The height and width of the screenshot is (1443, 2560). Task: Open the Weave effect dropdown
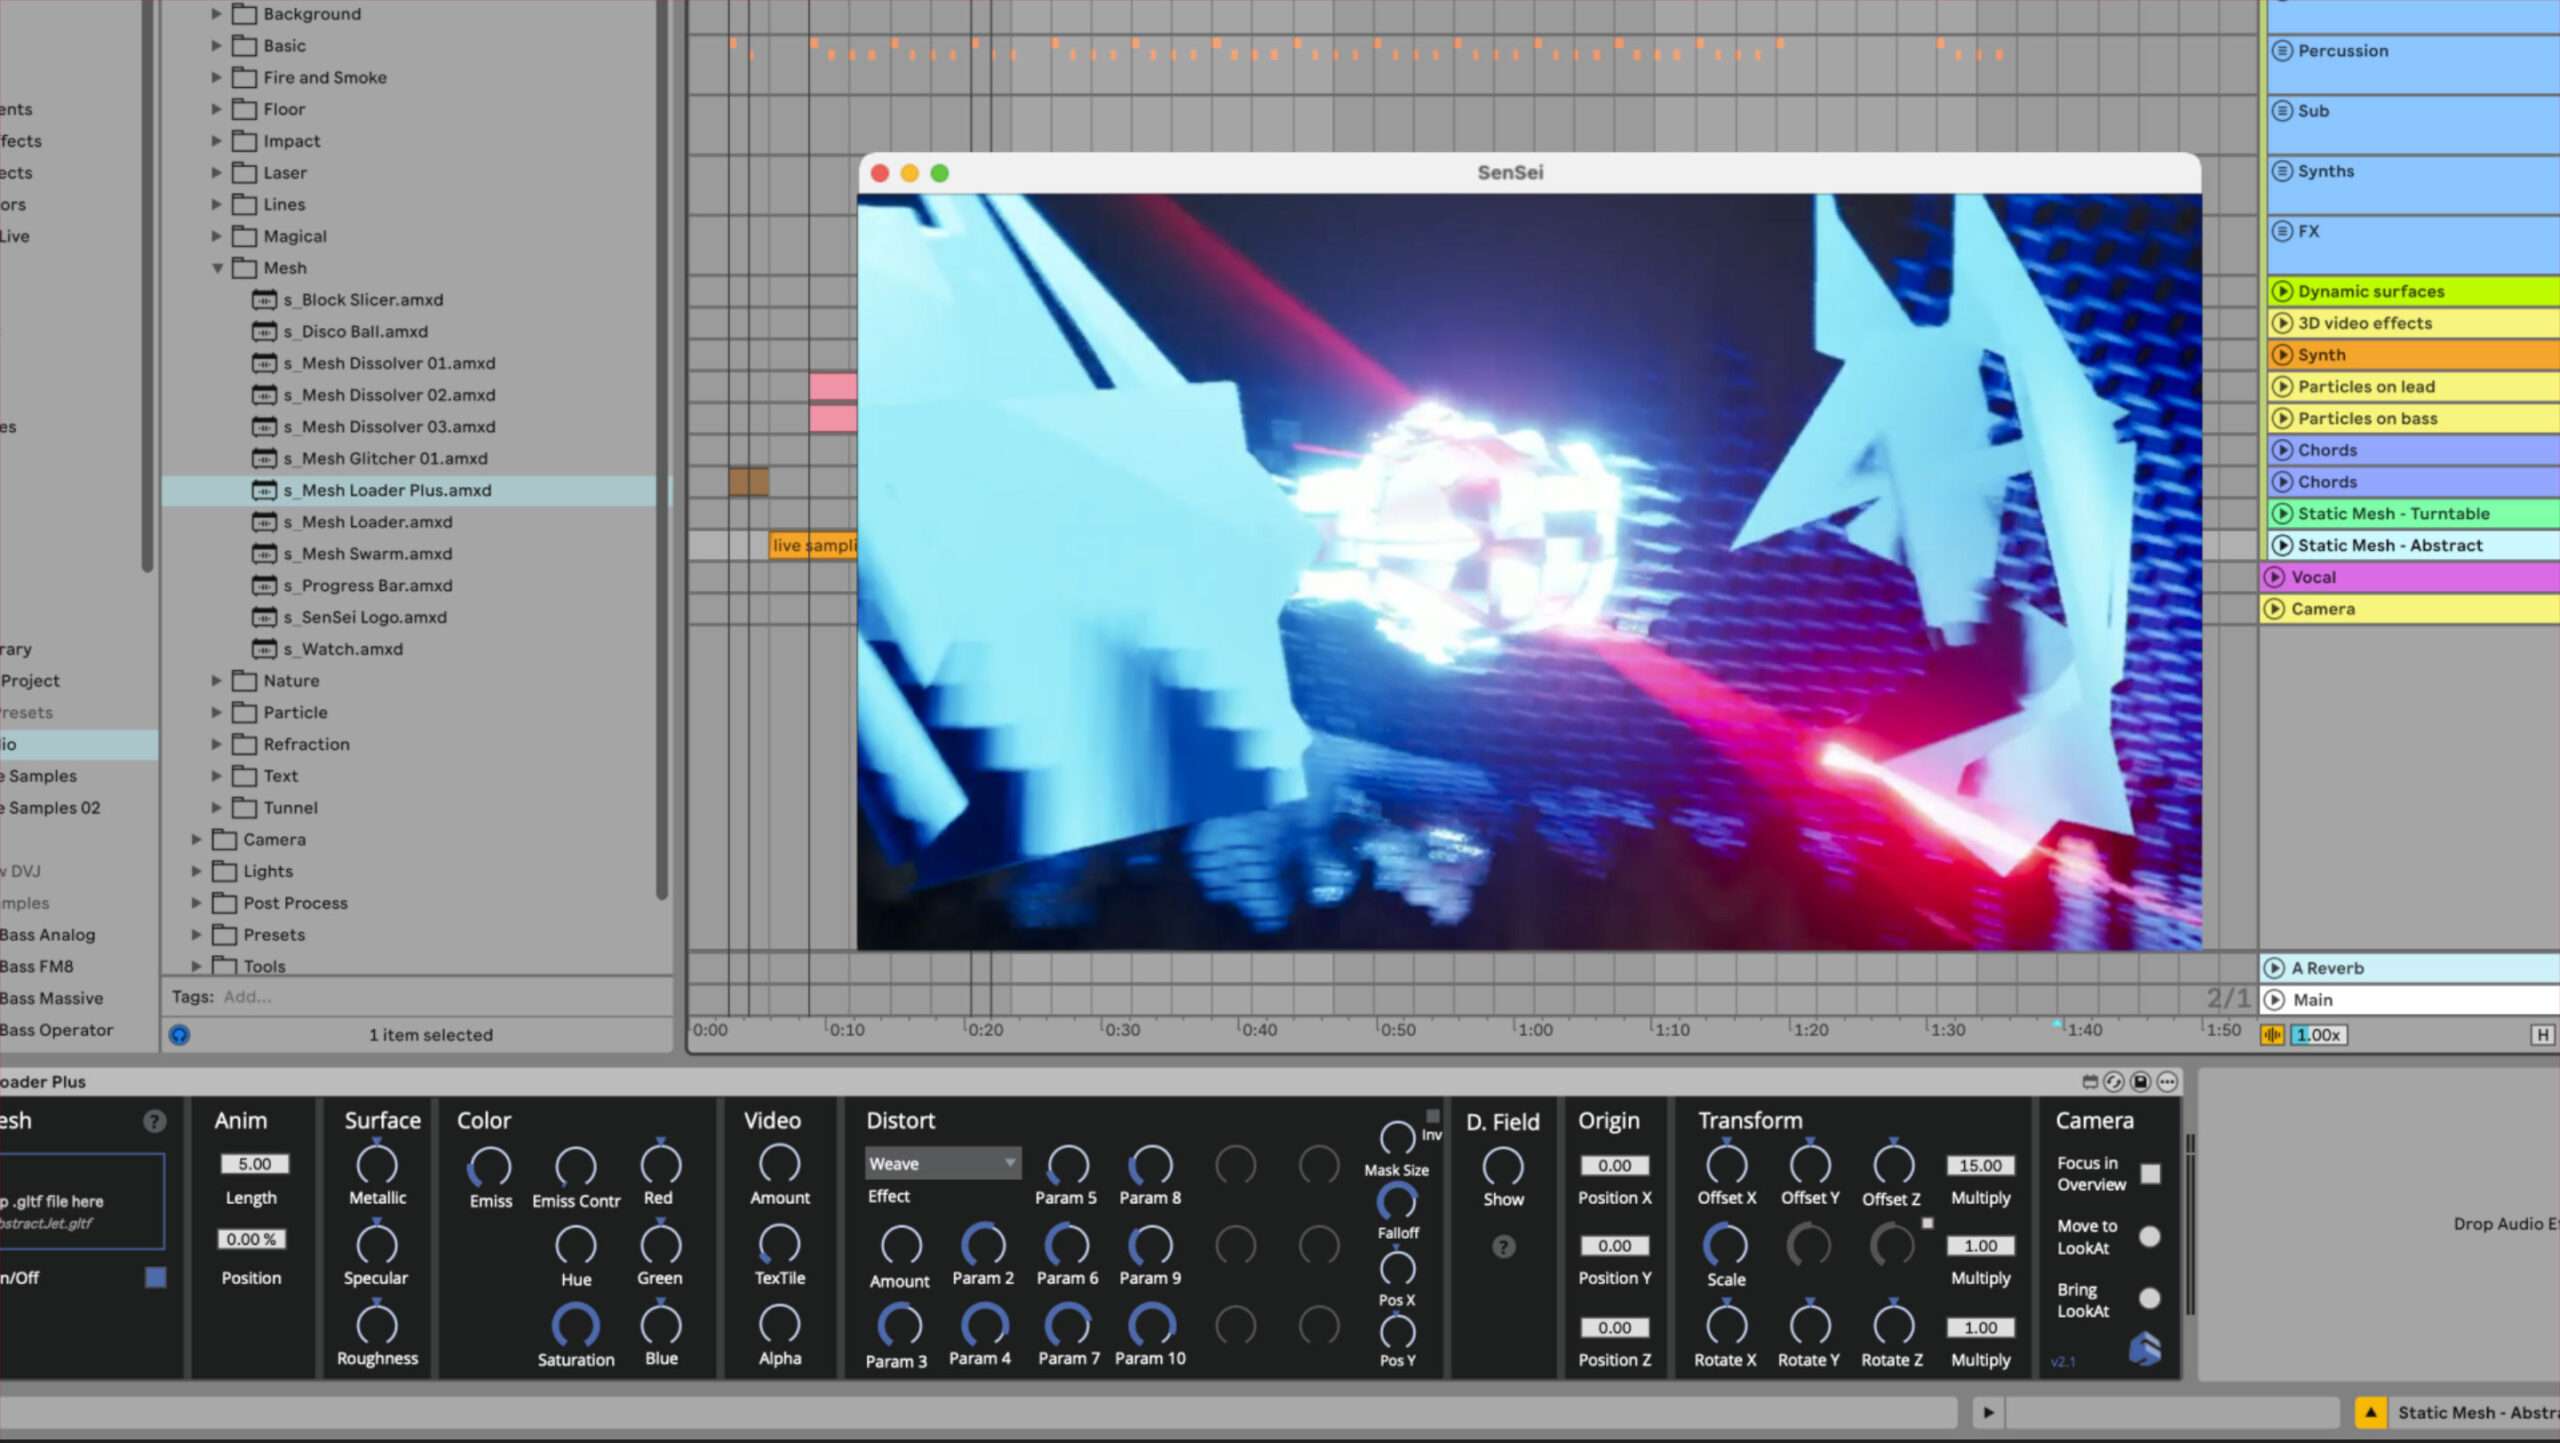point(942,1163)
